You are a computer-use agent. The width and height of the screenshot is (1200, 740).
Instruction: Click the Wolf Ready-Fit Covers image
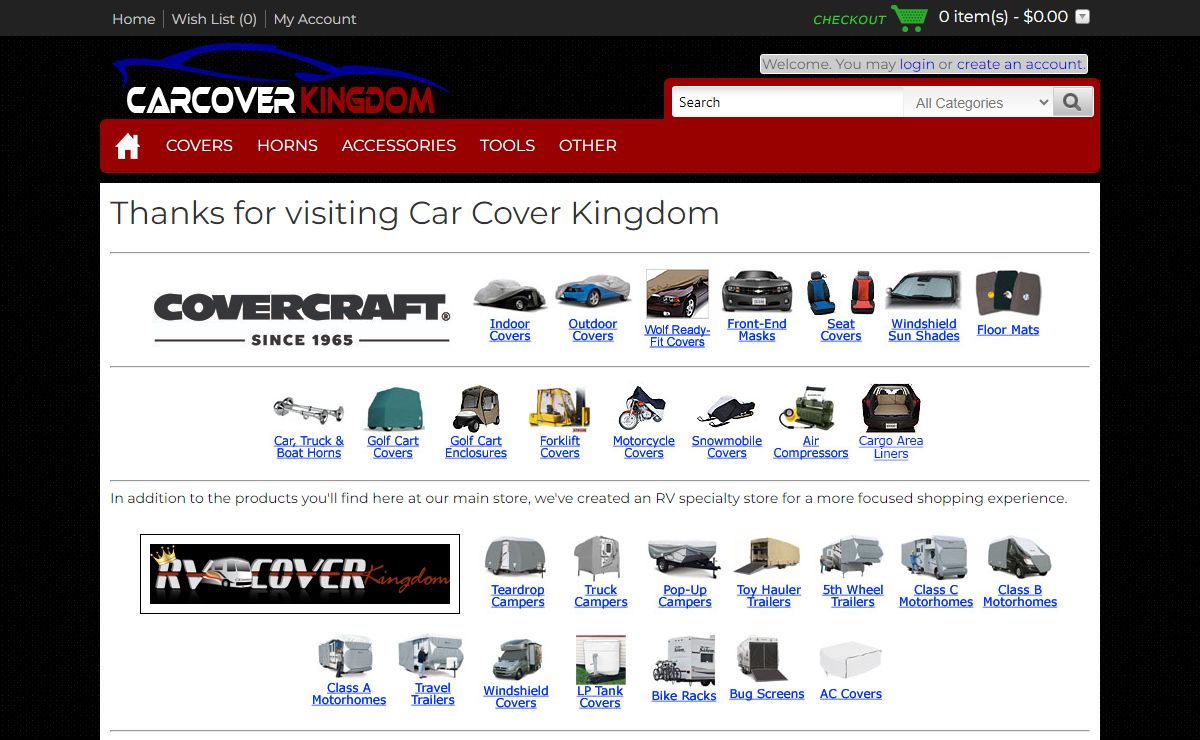pos(677,294)
